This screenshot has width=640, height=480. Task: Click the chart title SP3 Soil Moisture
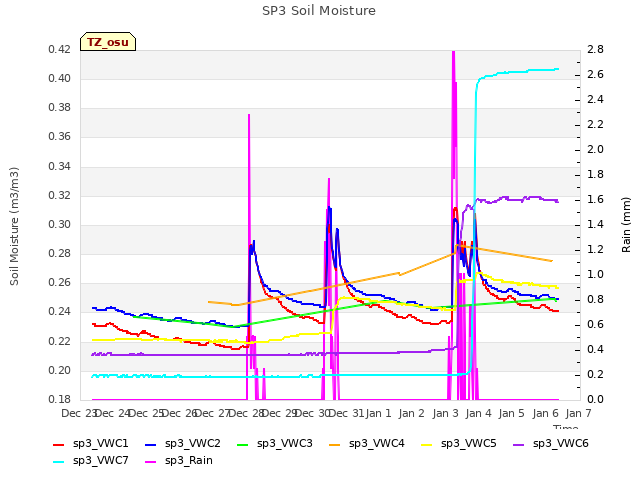pos(319,11)
